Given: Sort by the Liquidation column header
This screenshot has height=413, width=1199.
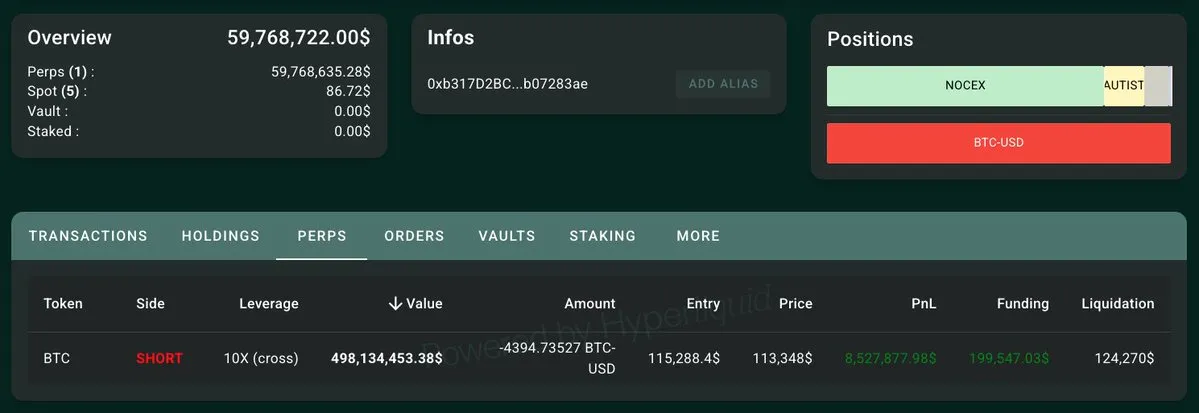Looking at the screenshot, I should pyautogui.click(x=1117, y=304).
